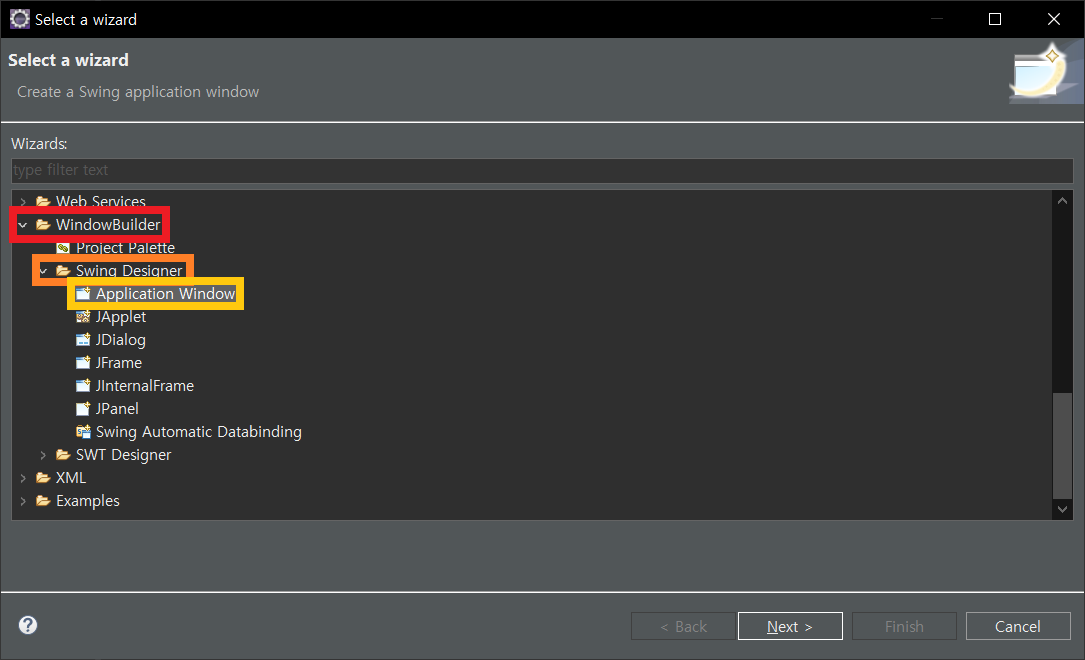Select the WindowBuilder label
This screenshot has height=660, width=1085.
pyautogui.click(x=108, y=225)
